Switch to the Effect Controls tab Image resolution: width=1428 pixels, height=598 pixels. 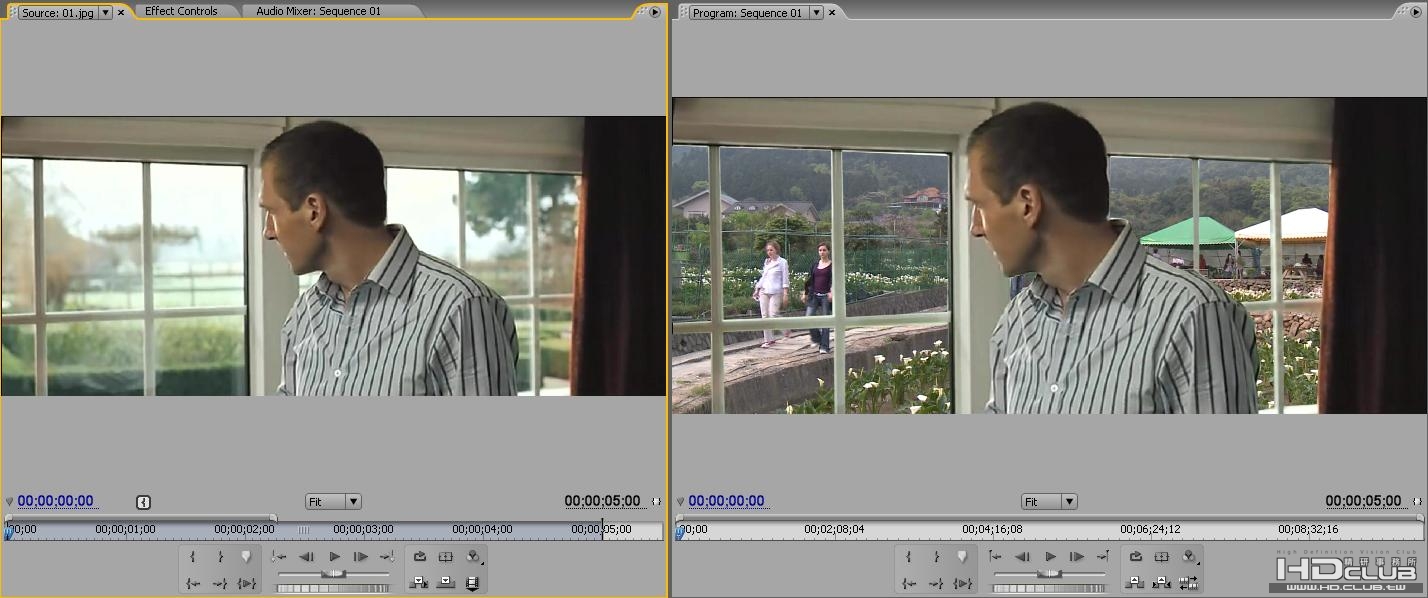(x=181, y=11)
